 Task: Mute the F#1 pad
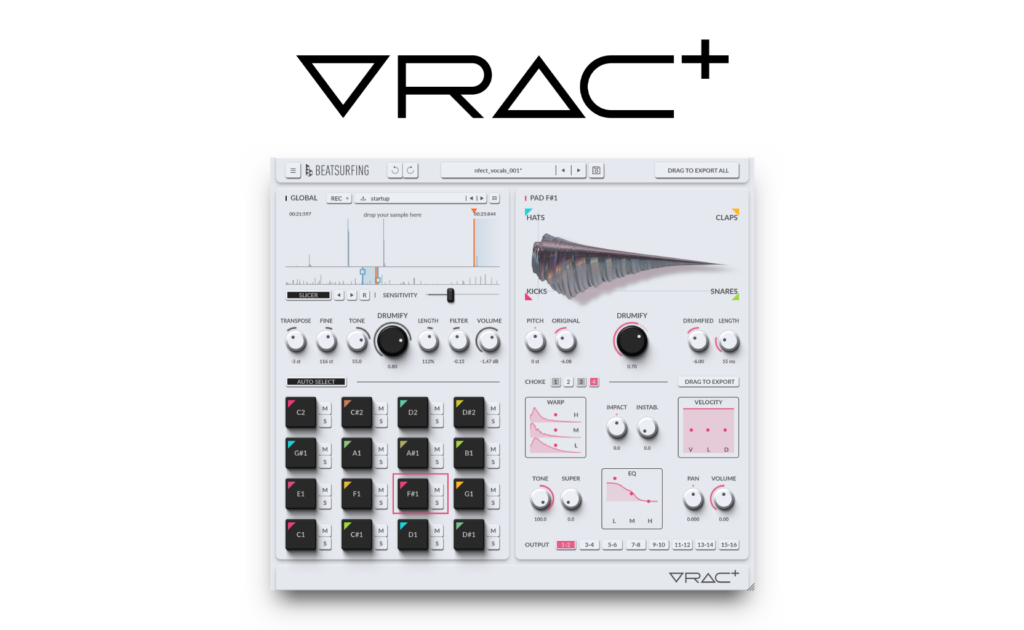[x=437, y=490]
